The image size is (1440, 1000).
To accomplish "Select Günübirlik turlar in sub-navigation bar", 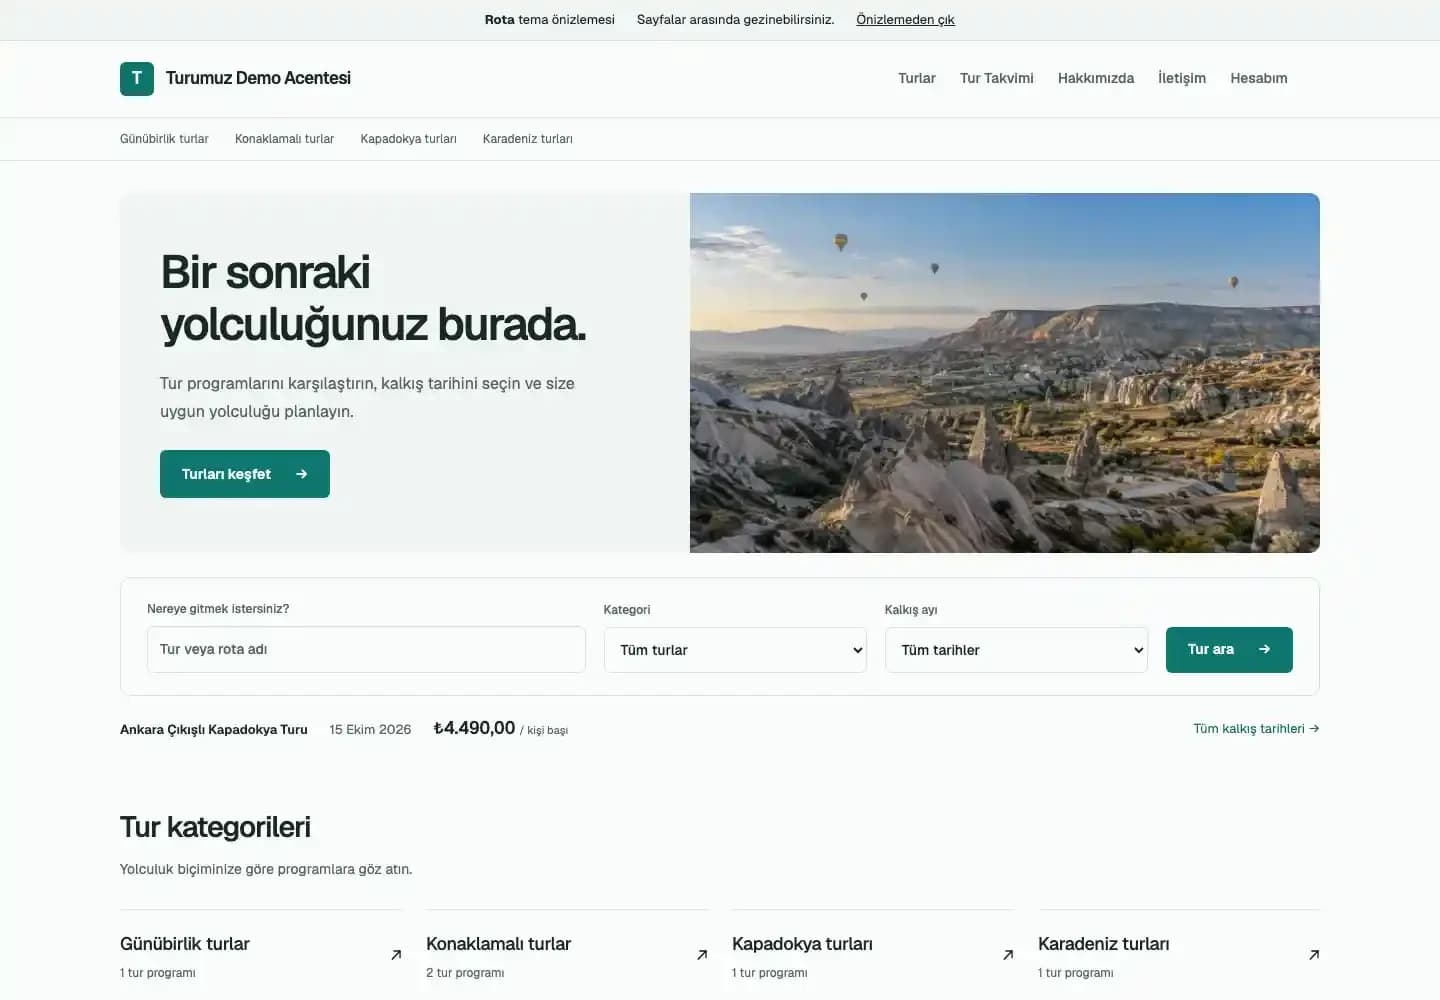I will point(164,139).
